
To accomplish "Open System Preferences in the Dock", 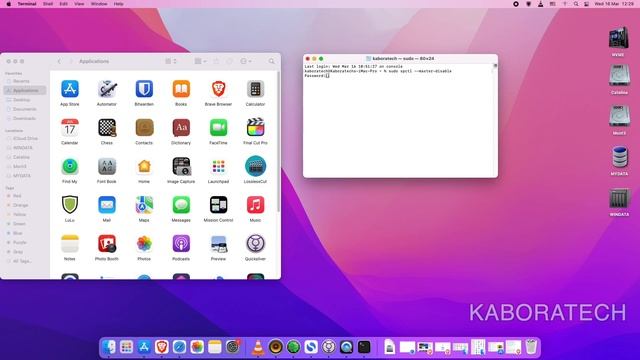I will [x=232, y=347].
